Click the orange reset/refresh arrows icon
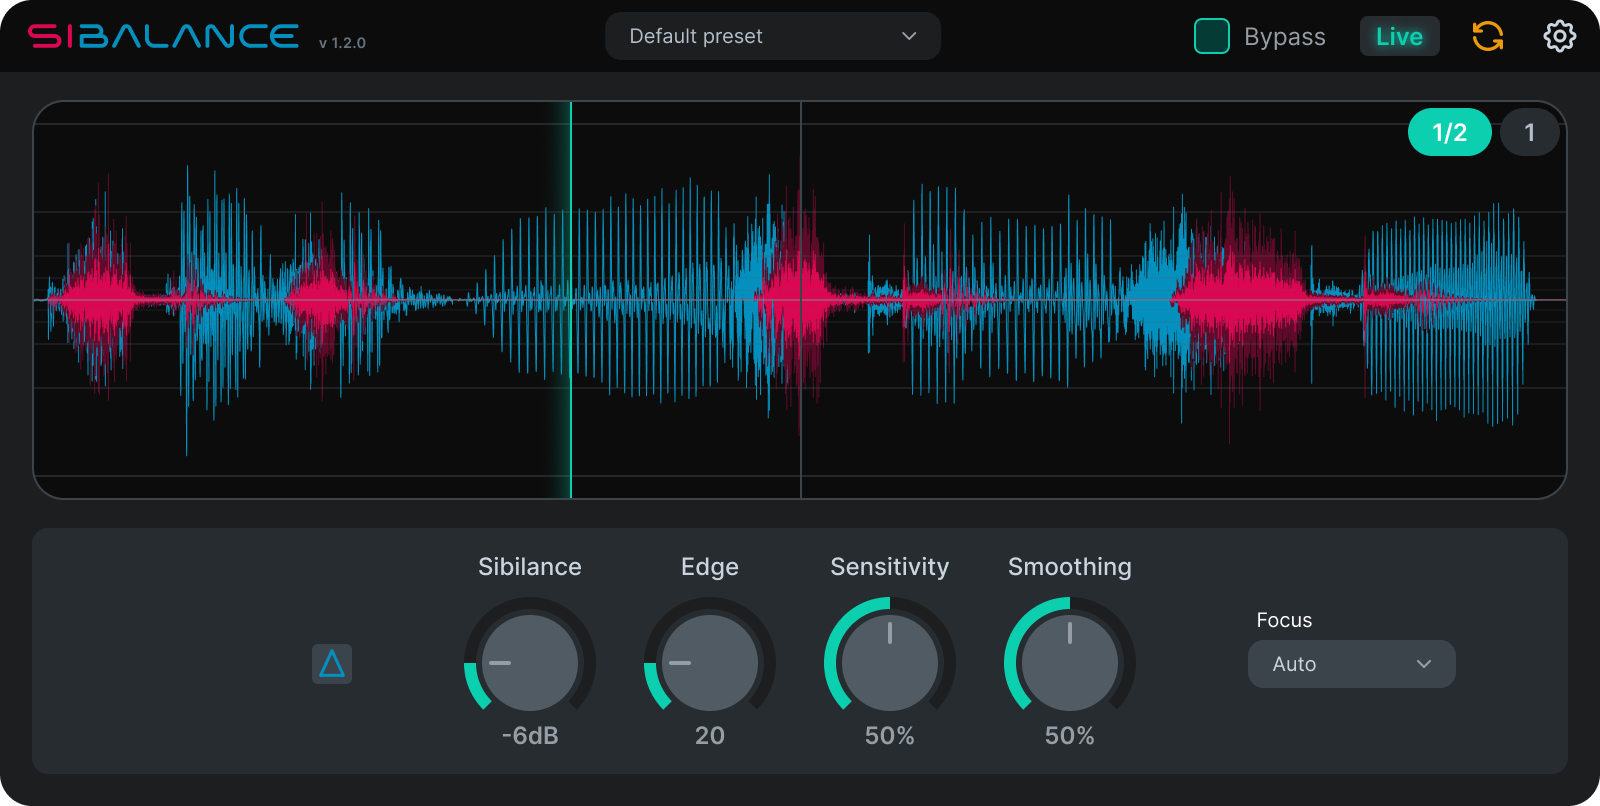This screenshot has height=806, width=1600. pyautogui.click(x=1488, y=36)
